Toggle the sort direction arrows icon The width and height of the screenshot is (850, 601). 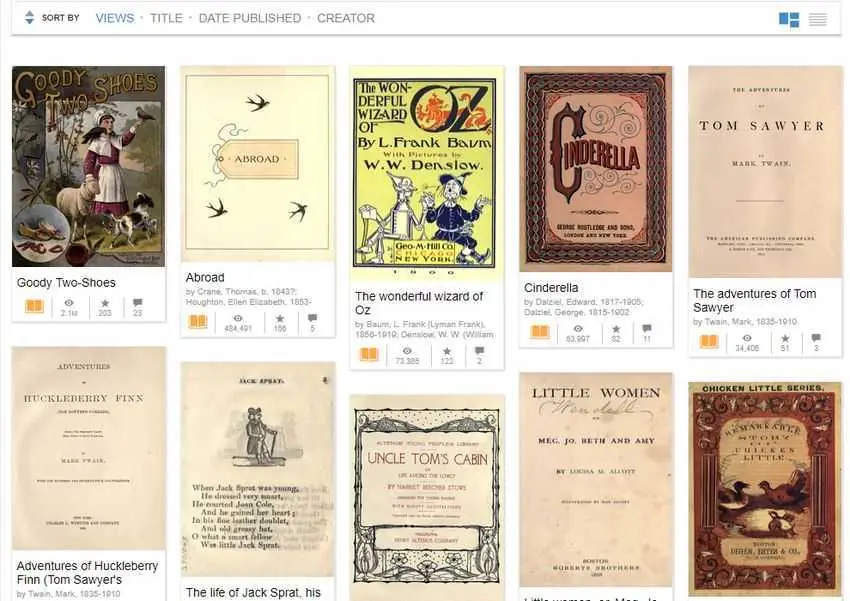(29, 17)
